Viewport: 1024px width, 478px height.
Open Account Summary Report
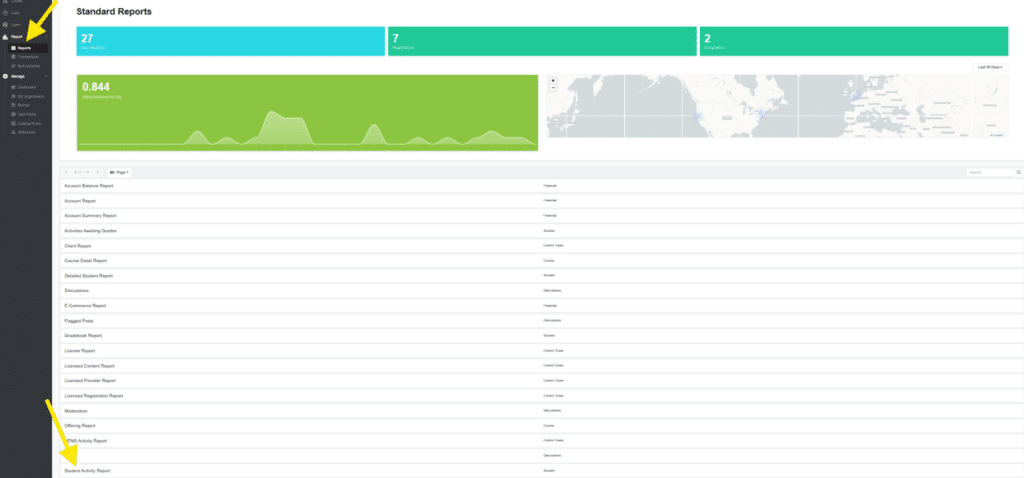point(541,216)
